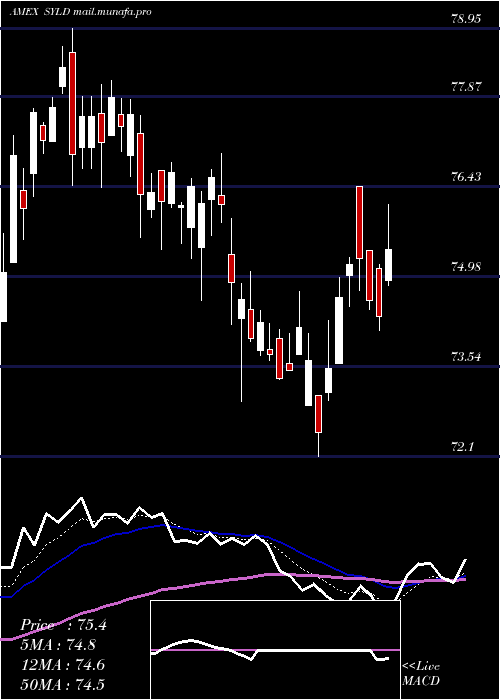The image size is (500, 700).
Task: Click inside the Live MACD inset chart
Action: click(x=275, y=650)
